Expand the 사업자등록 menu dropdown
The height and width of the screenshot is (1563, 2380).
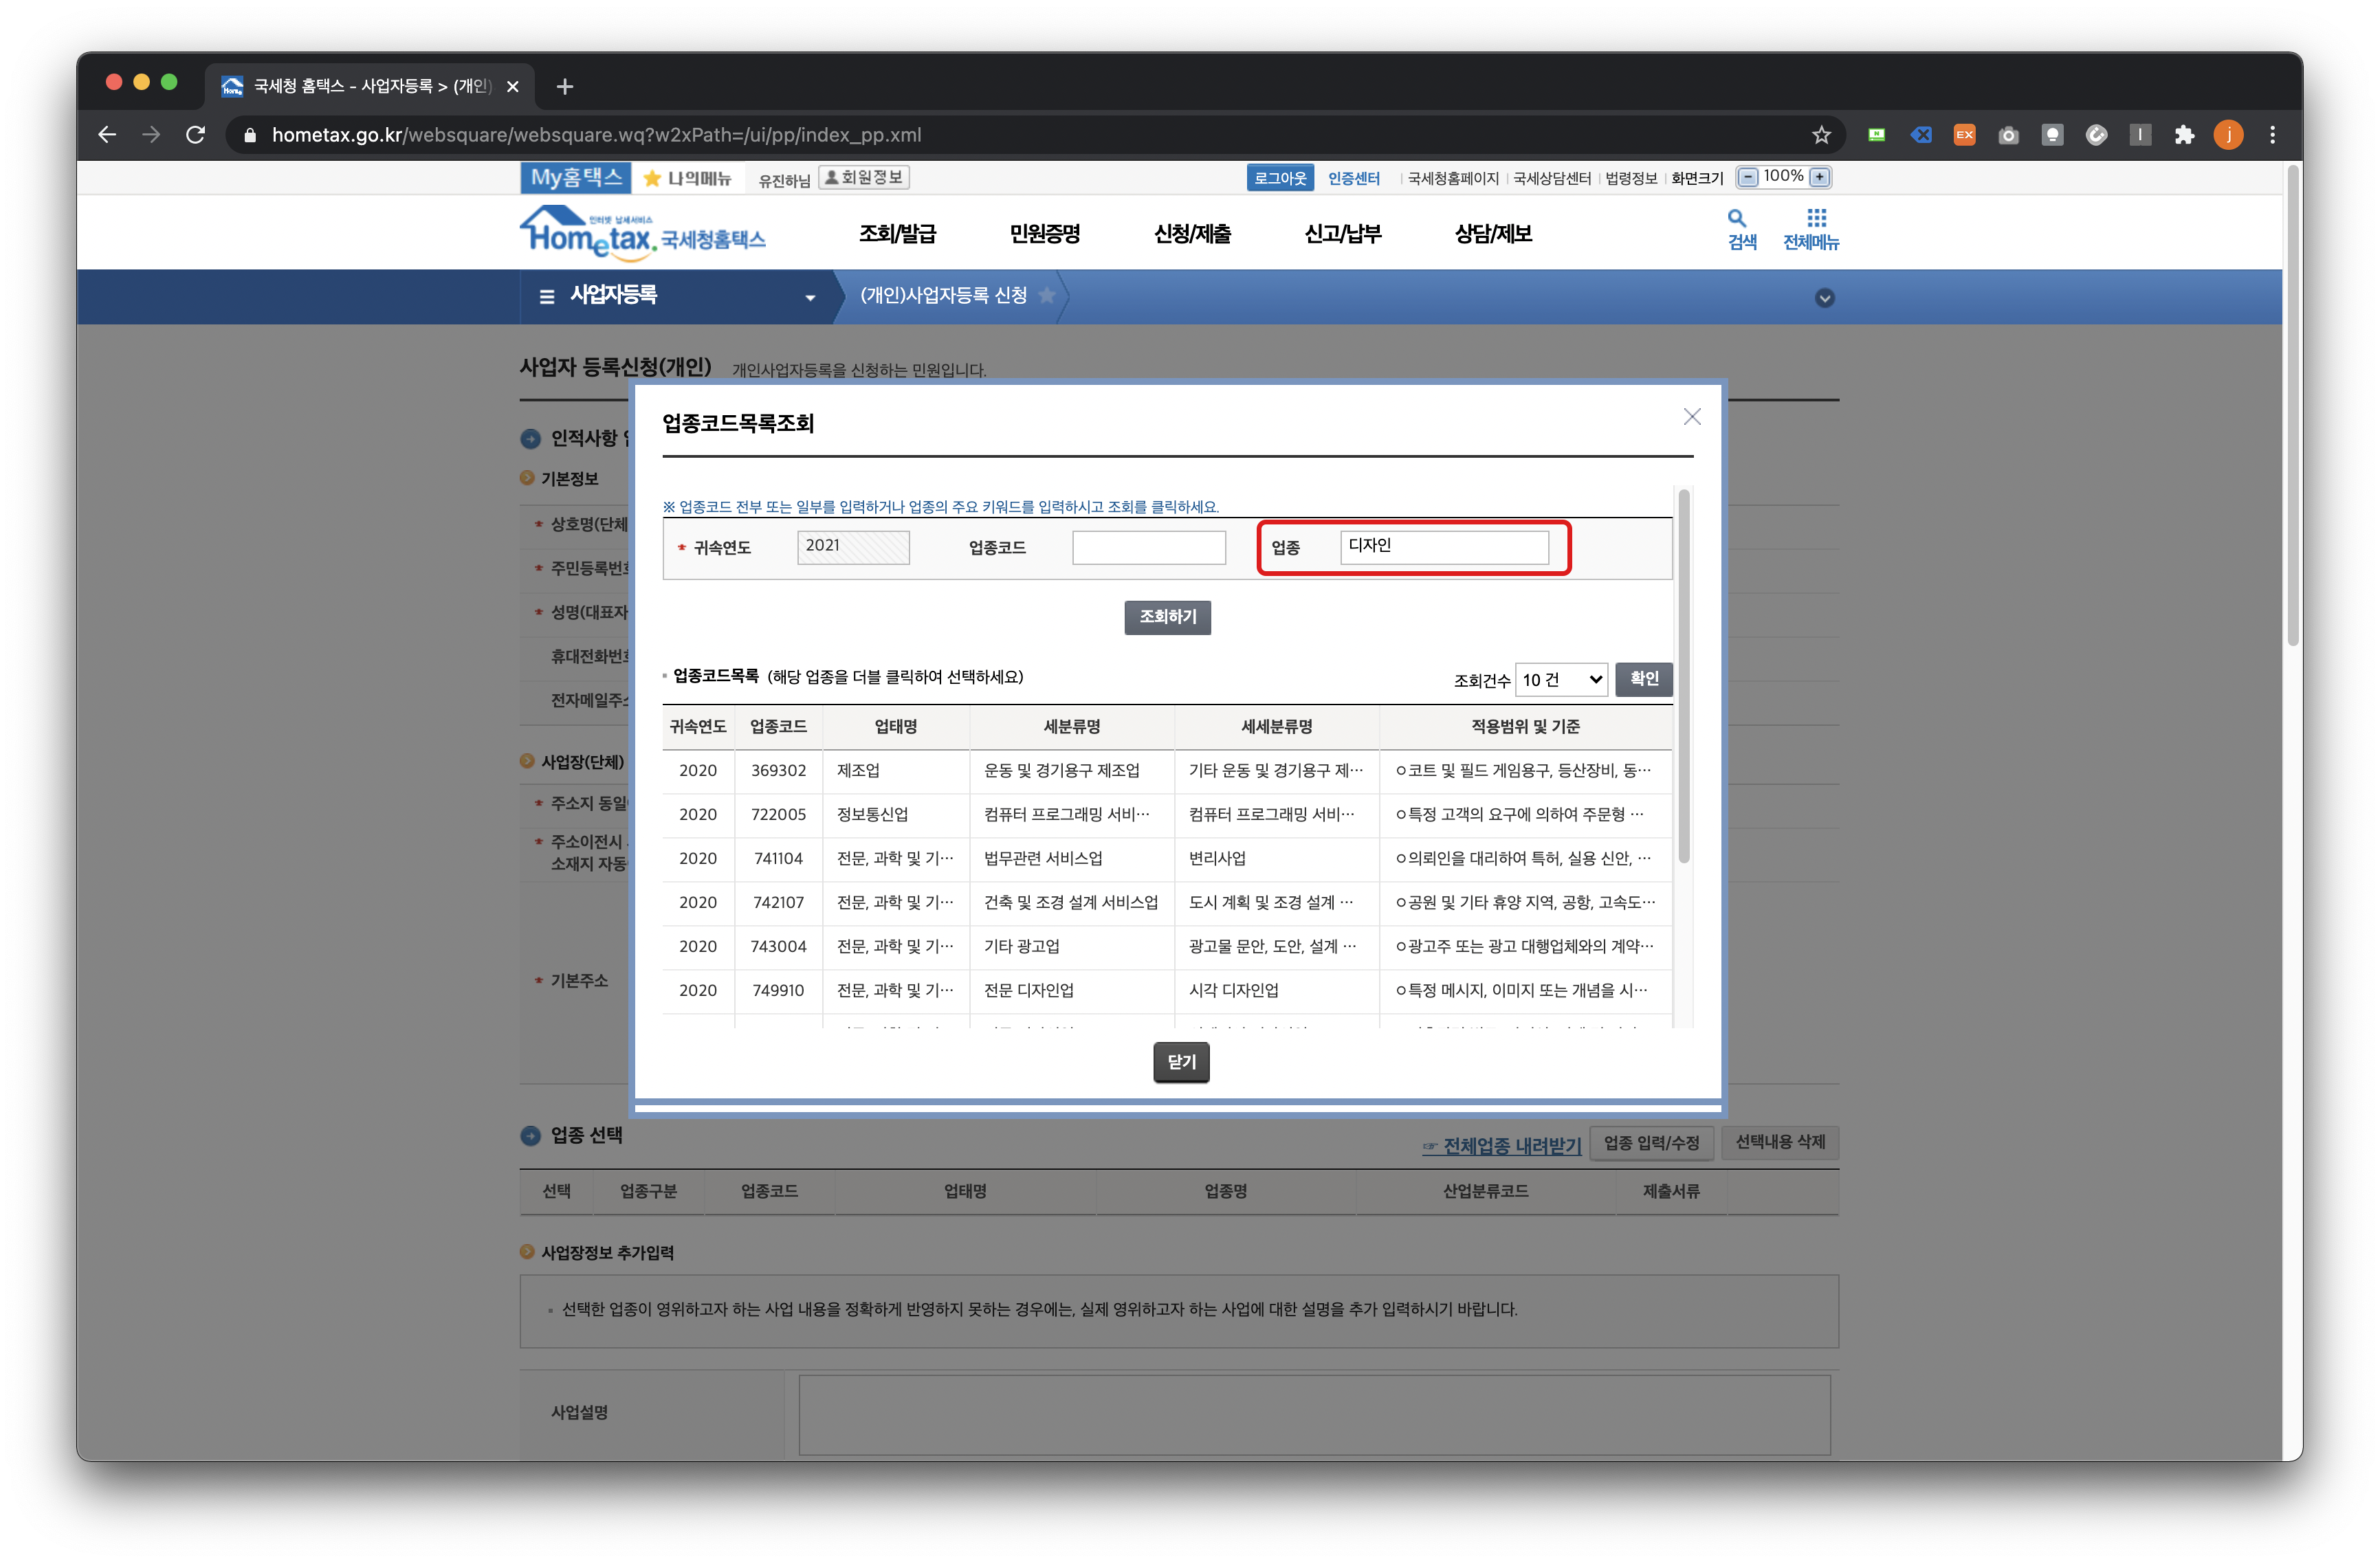(x=809, y=298)
